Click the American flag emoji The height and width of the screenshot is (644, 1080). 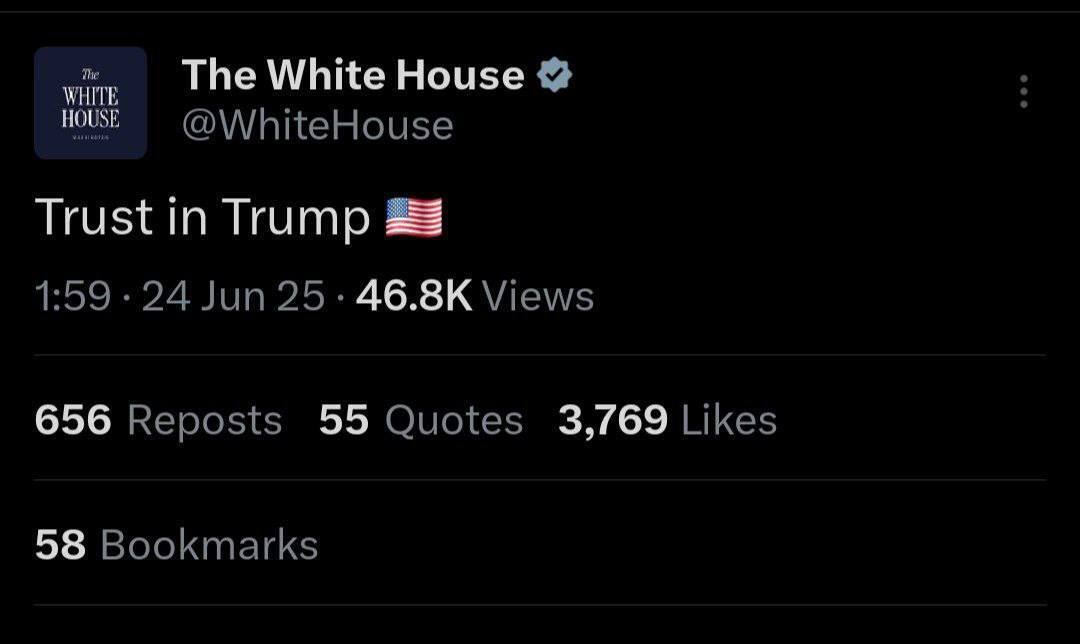click(x=414, y=218)
